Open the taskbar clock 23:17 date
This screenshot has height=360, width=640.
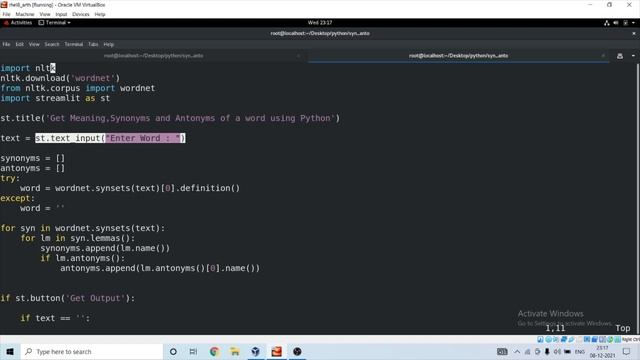(x=602, y=351)
